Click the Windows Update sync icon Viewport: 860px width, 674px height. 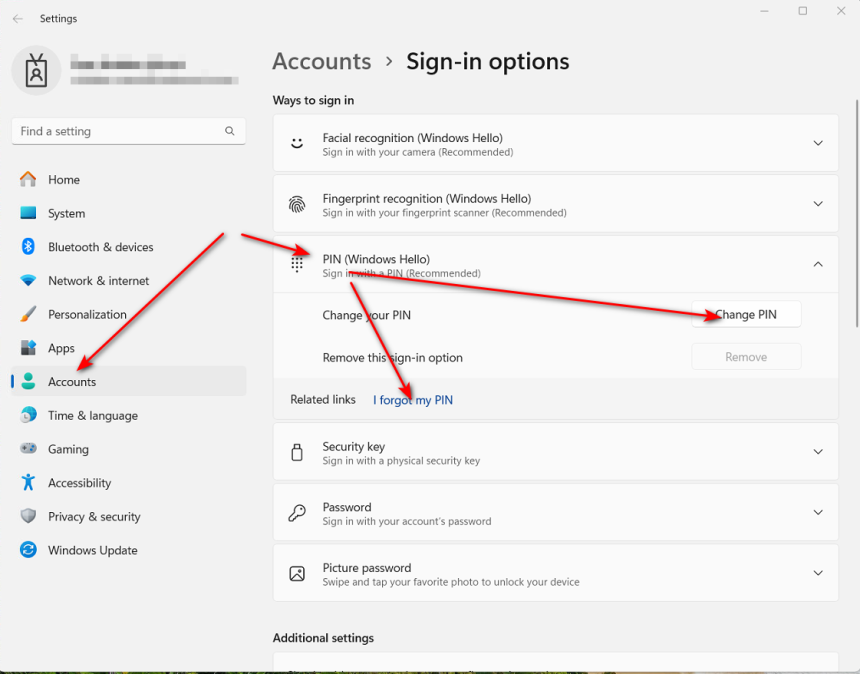[28, 550]
